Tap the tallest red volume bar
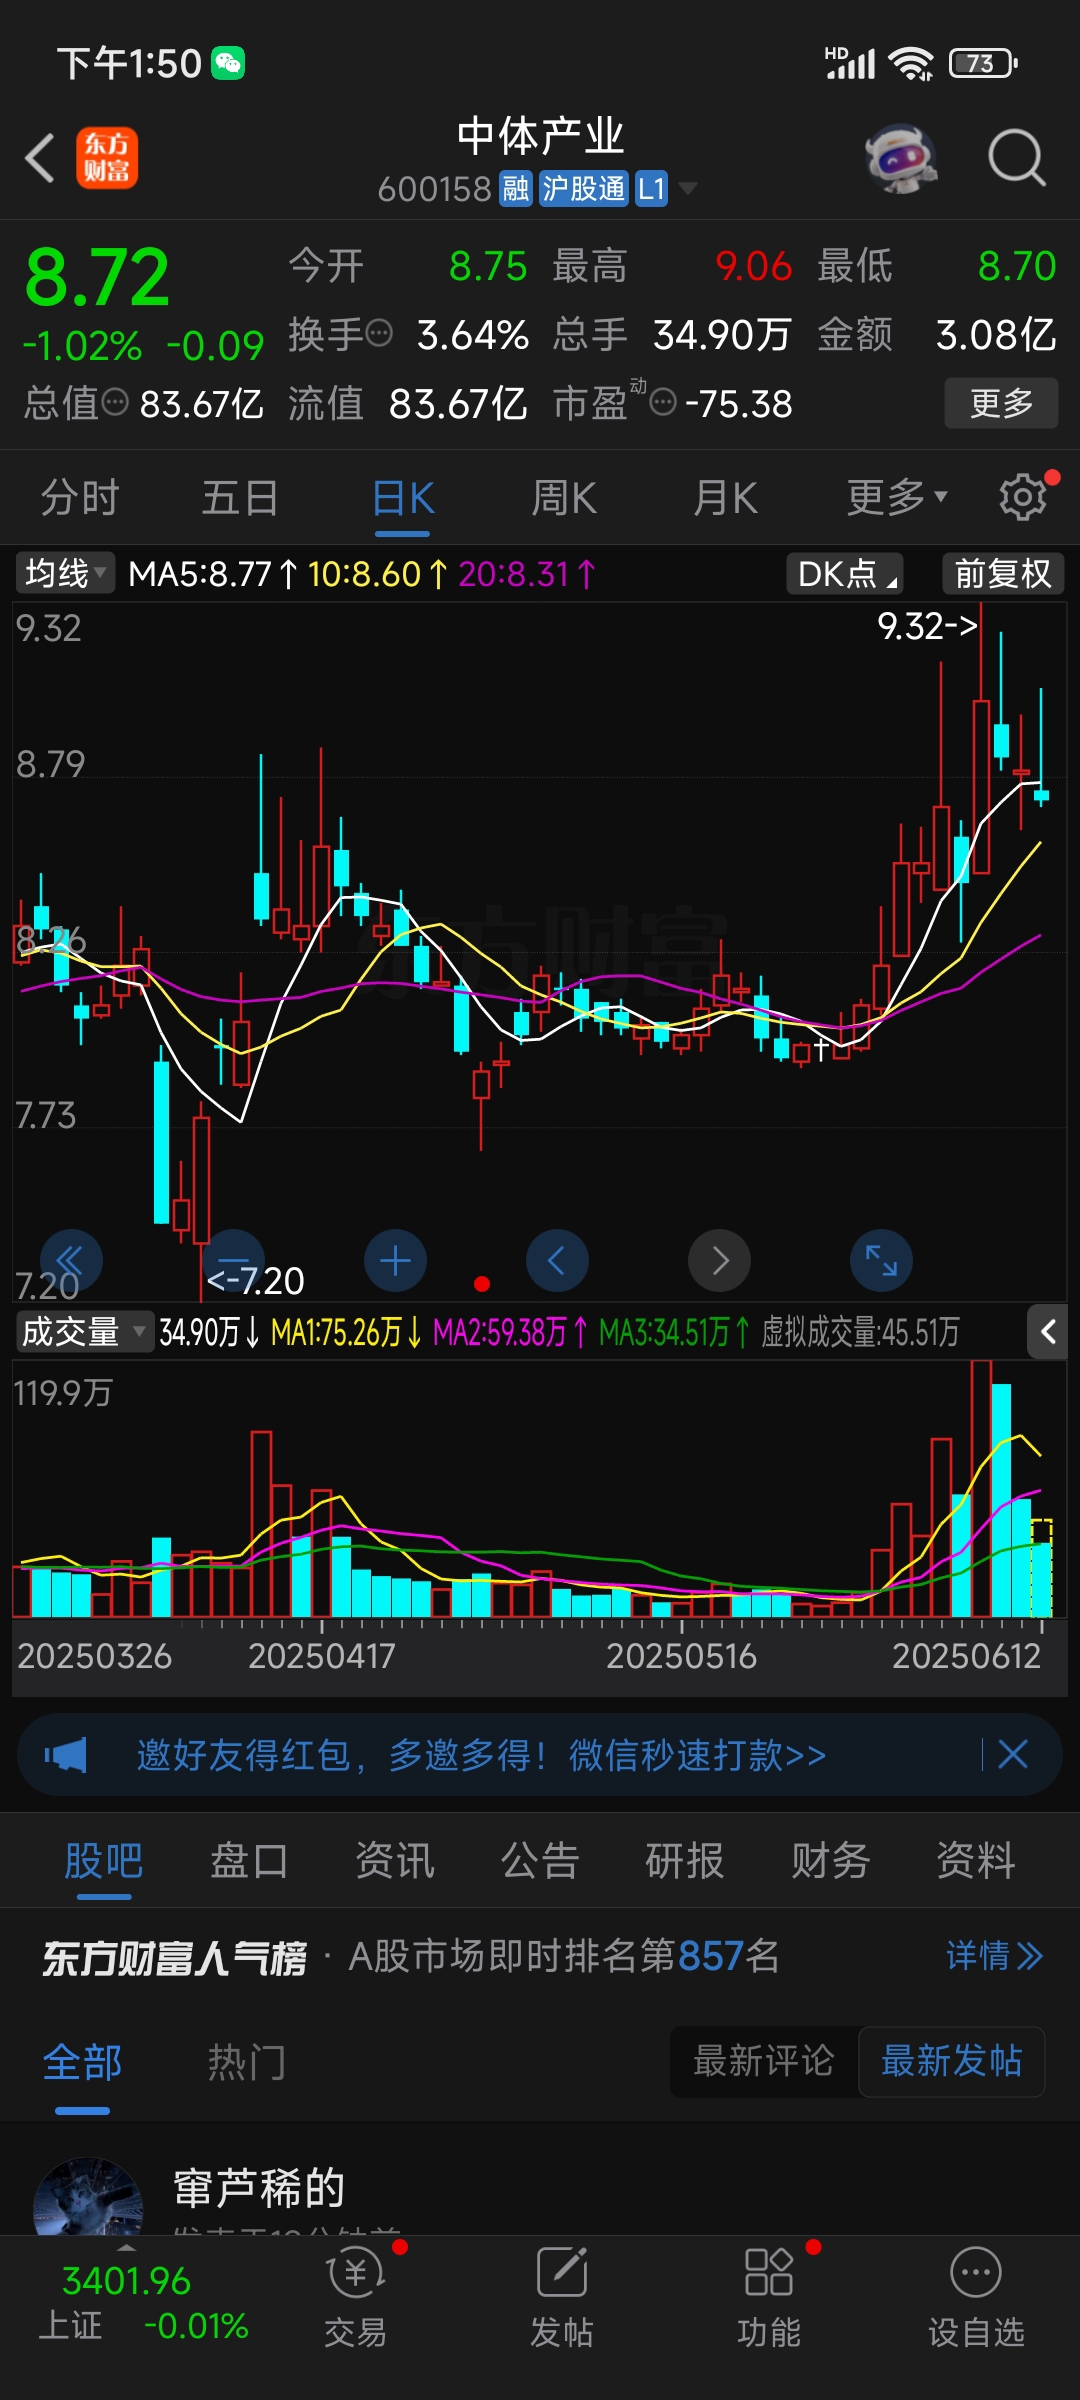 [981, 1488]
